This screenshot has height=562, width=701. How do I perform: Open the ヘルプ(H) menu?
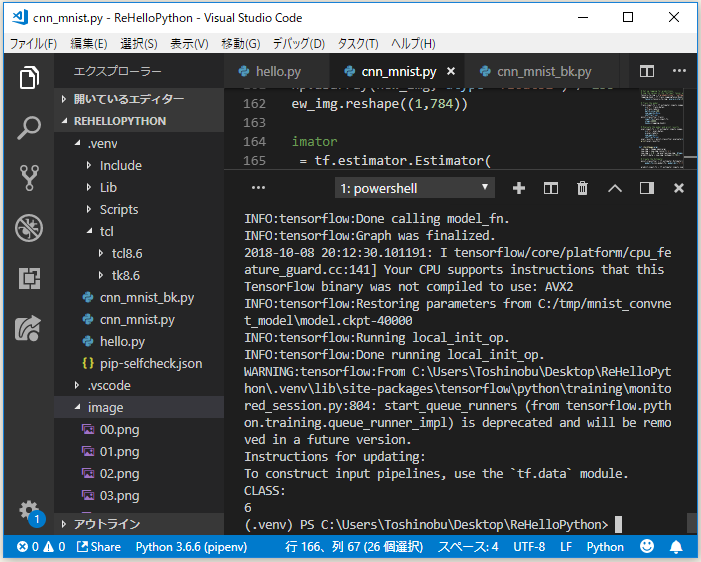coord(413,43)
